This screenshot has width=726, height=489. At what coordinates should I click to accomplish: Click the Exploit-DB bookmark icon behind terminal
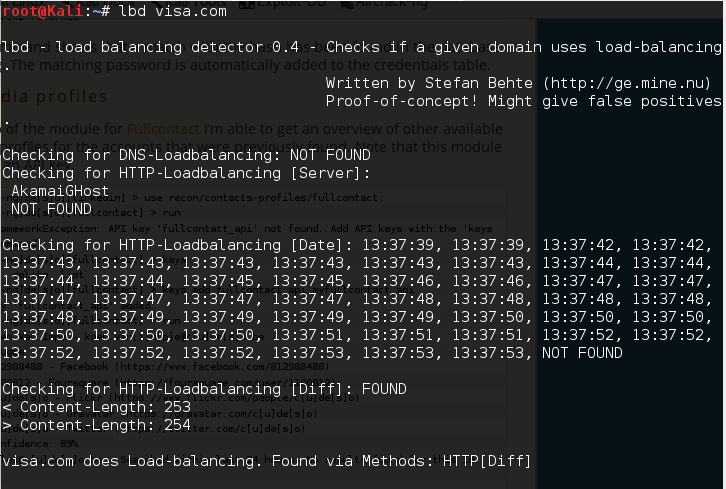[x=246, y=4]
